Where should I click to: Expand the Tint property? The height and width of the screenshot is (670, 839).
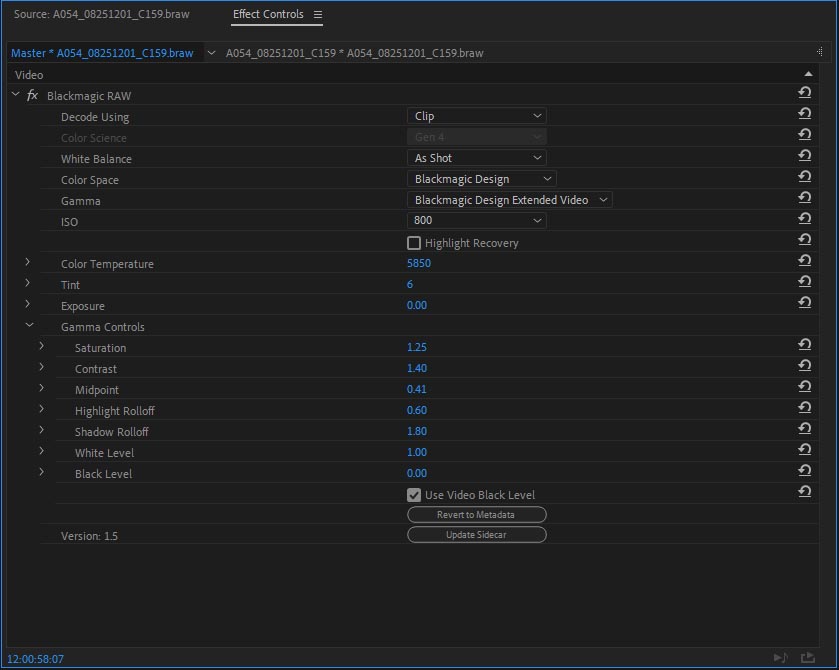click(27, 283)
